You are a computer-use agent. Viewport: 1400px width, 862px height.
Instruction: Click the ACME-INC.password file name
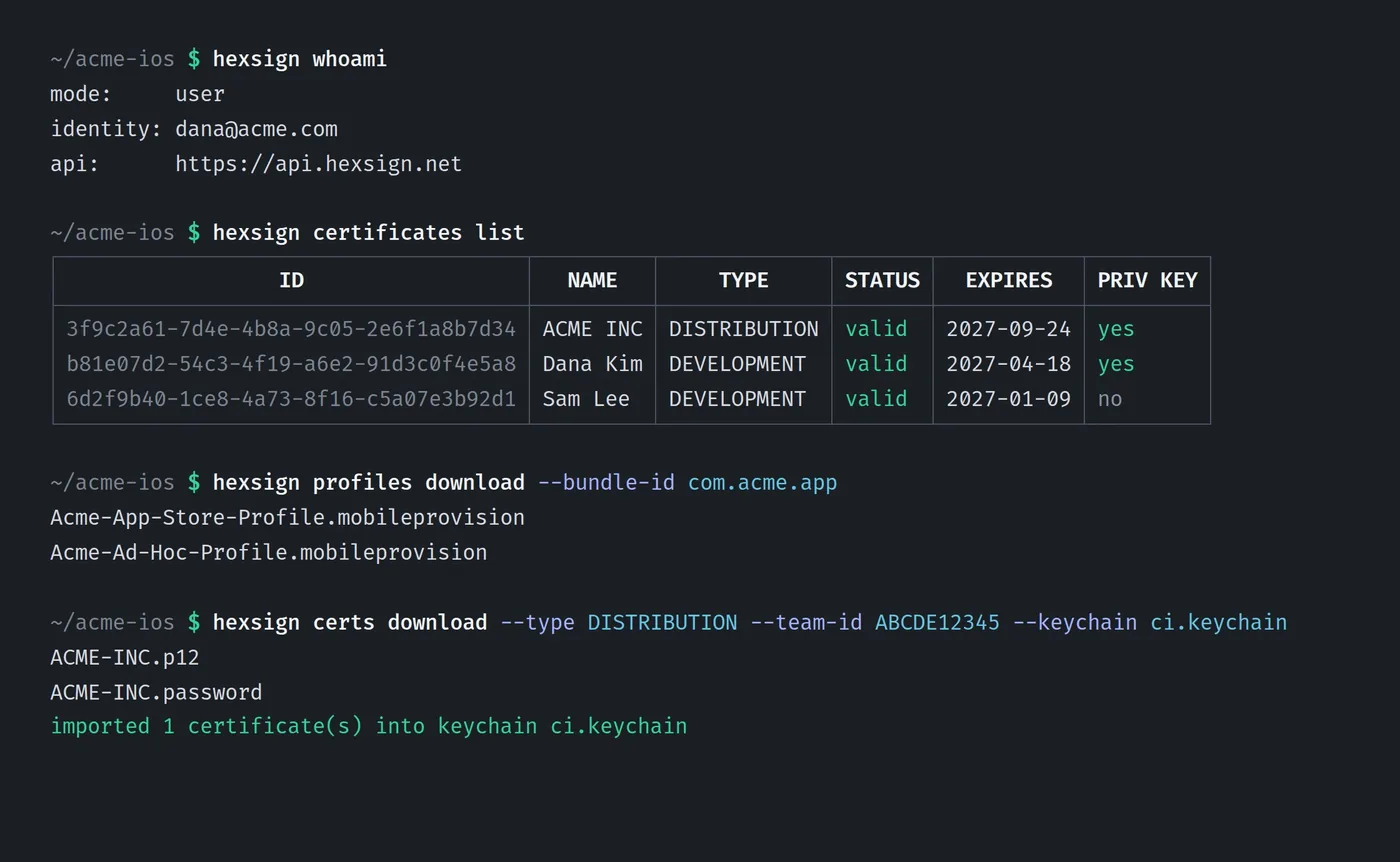[x=156, y=693]
